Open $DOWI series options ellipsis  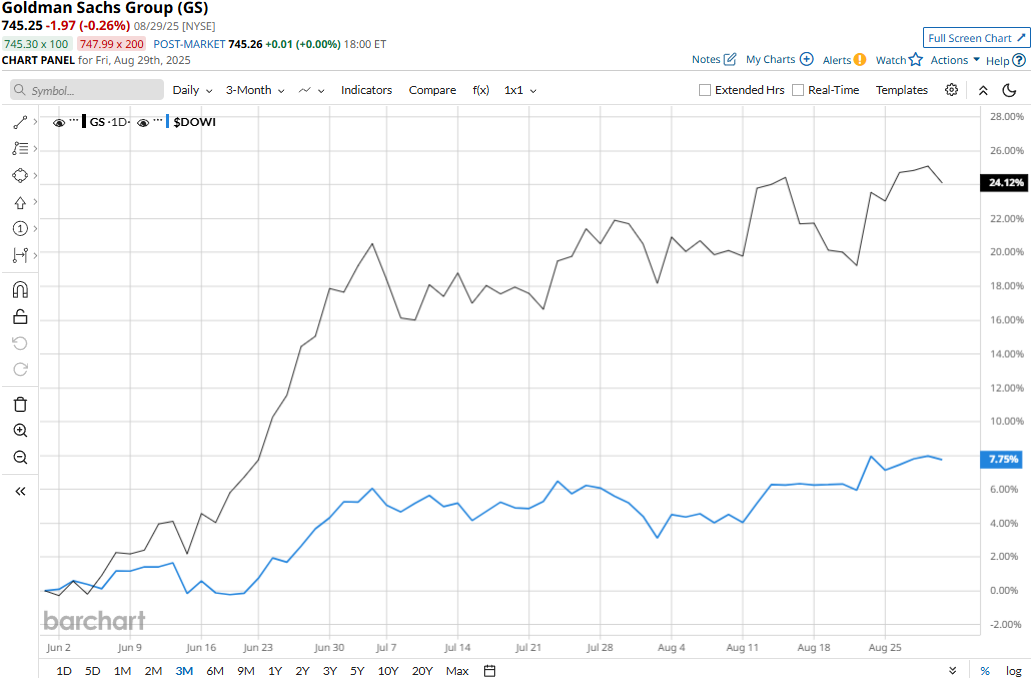[158, 120]
